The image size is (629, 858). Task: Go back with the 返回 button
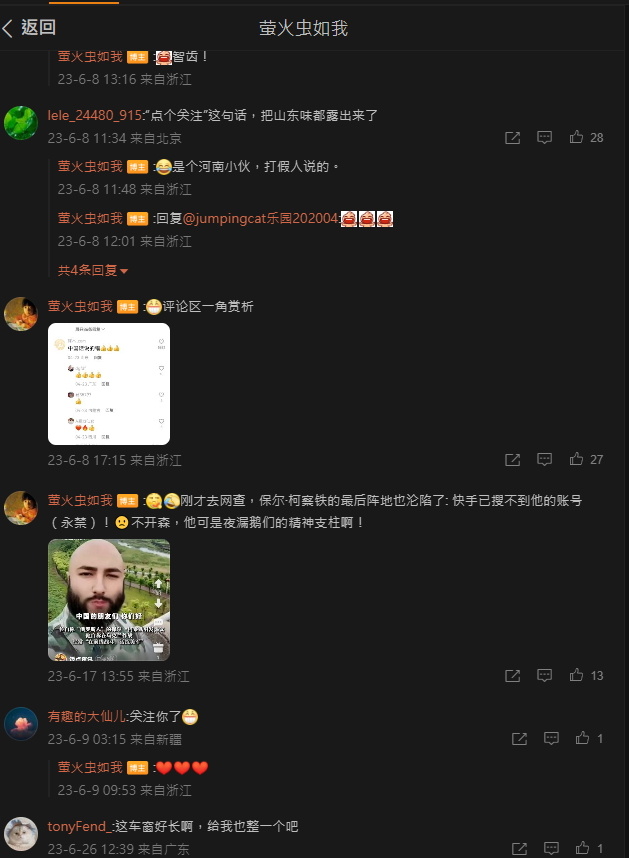29,27
